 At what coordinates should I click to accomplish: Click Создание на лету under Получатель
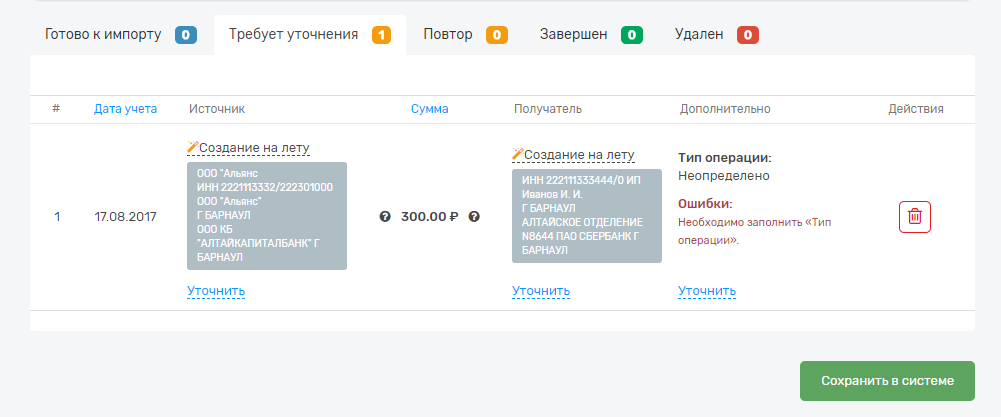[x=579, y=155]
